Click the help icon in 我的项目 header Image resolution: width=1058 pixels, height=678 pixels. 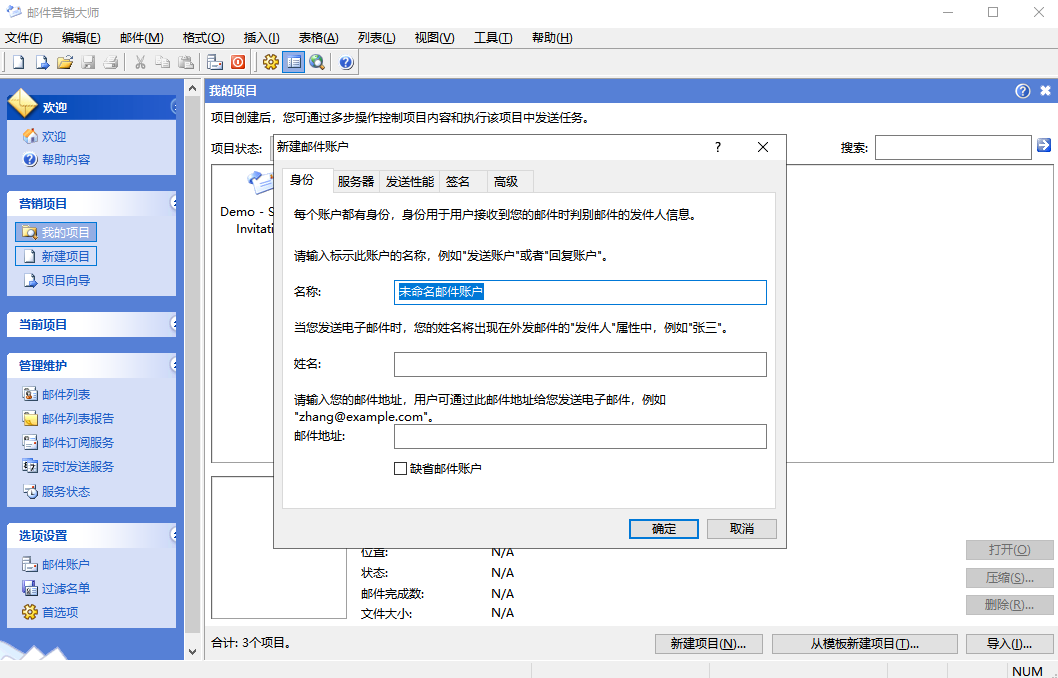pyautogui.click(x=1023, y=90)
